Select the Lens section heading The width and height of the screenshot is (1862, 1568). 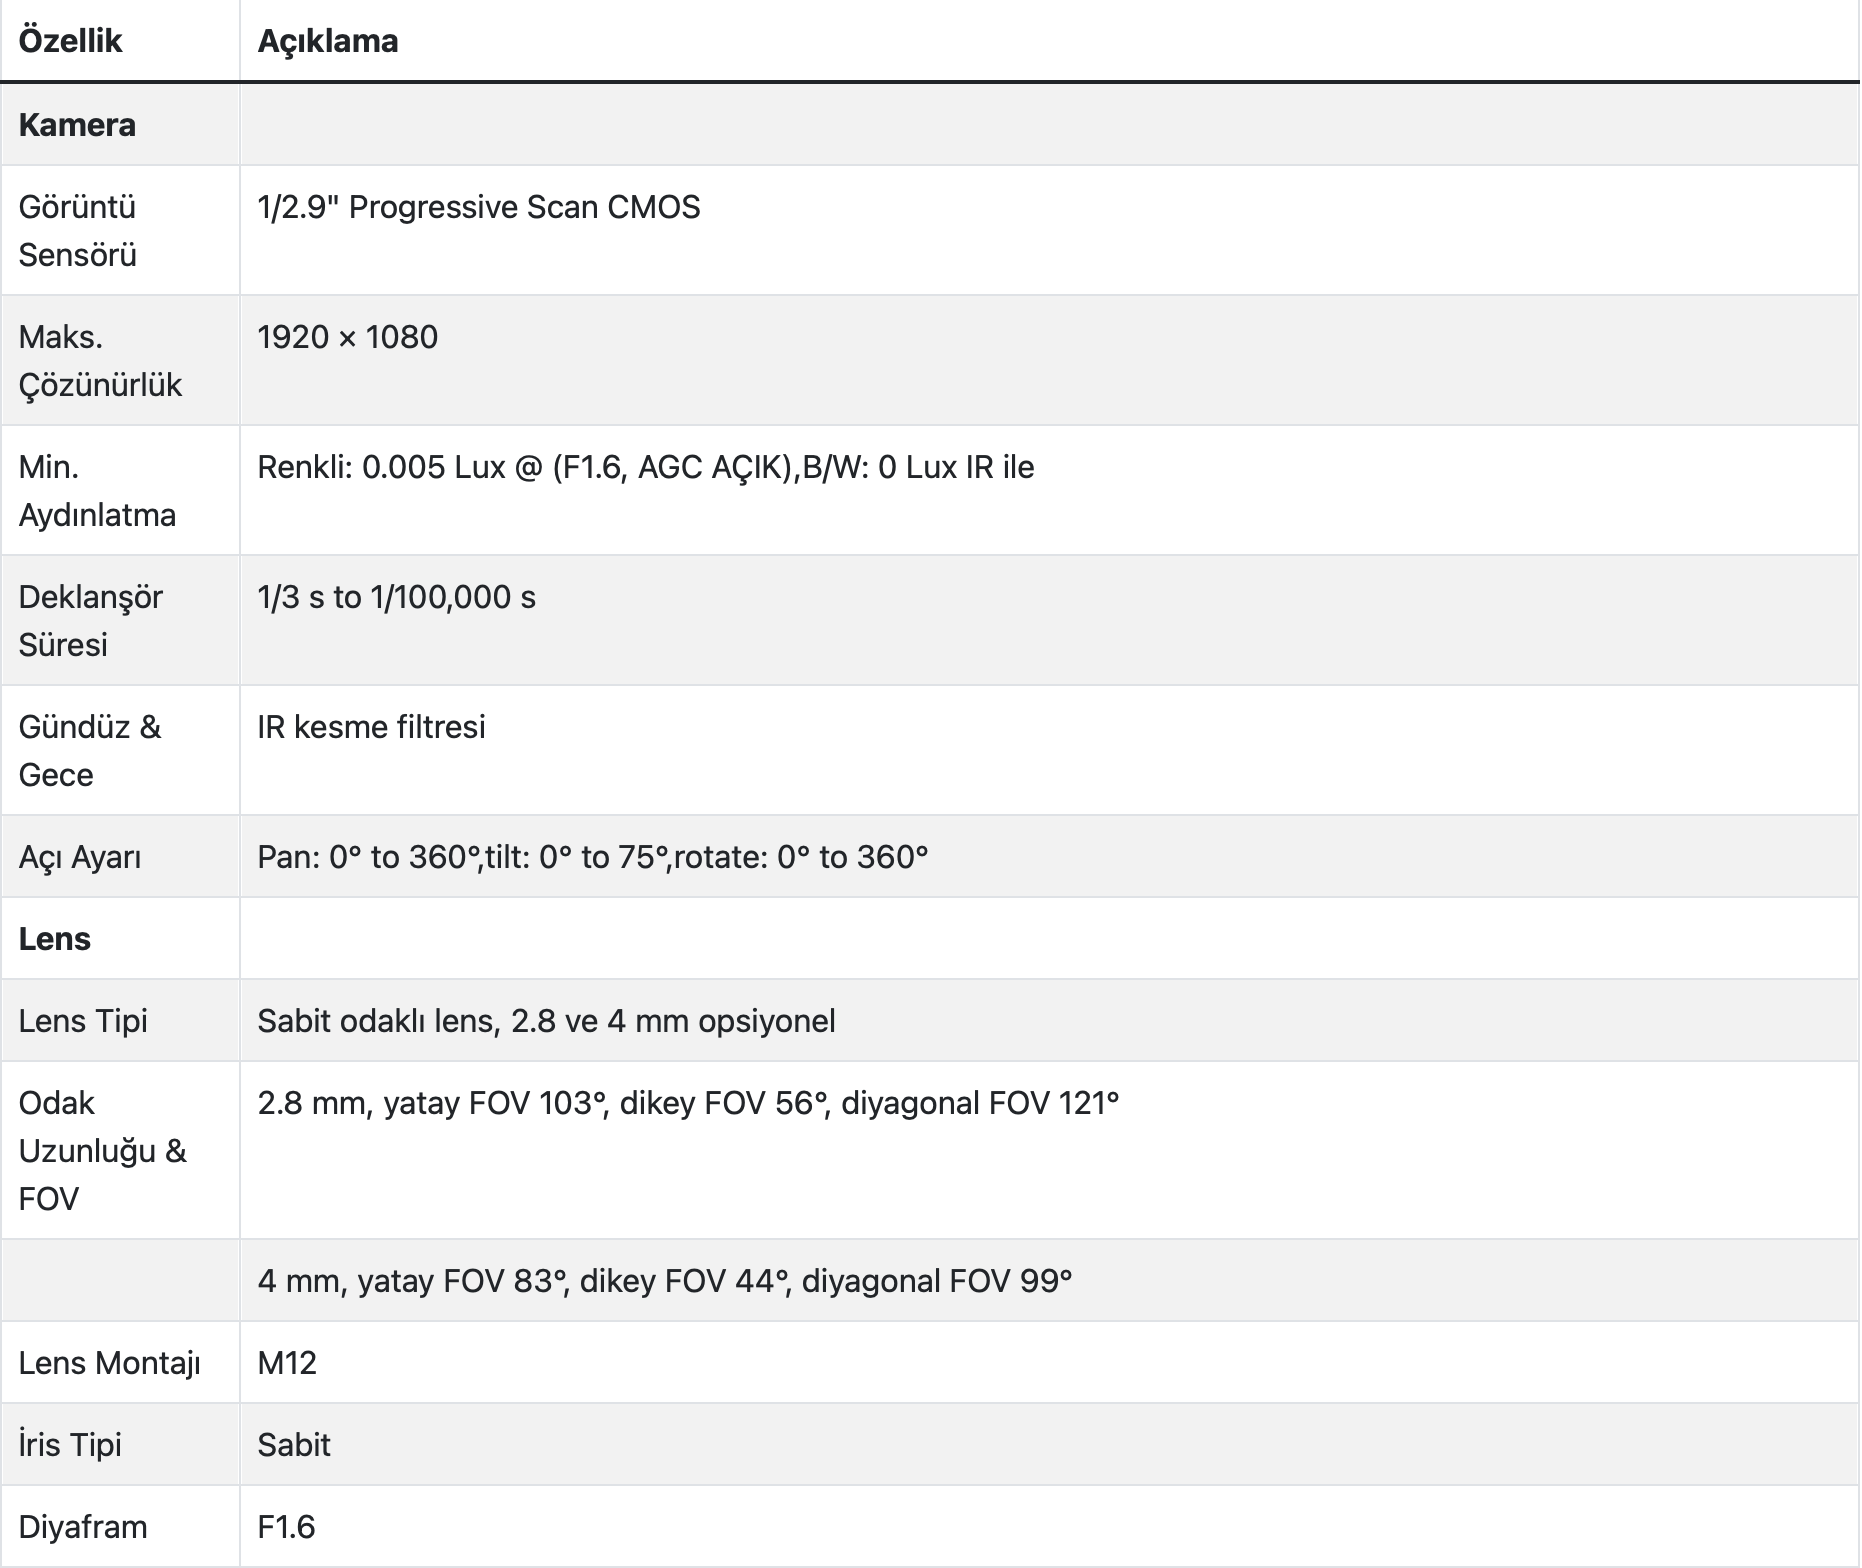tap(55, 939)
